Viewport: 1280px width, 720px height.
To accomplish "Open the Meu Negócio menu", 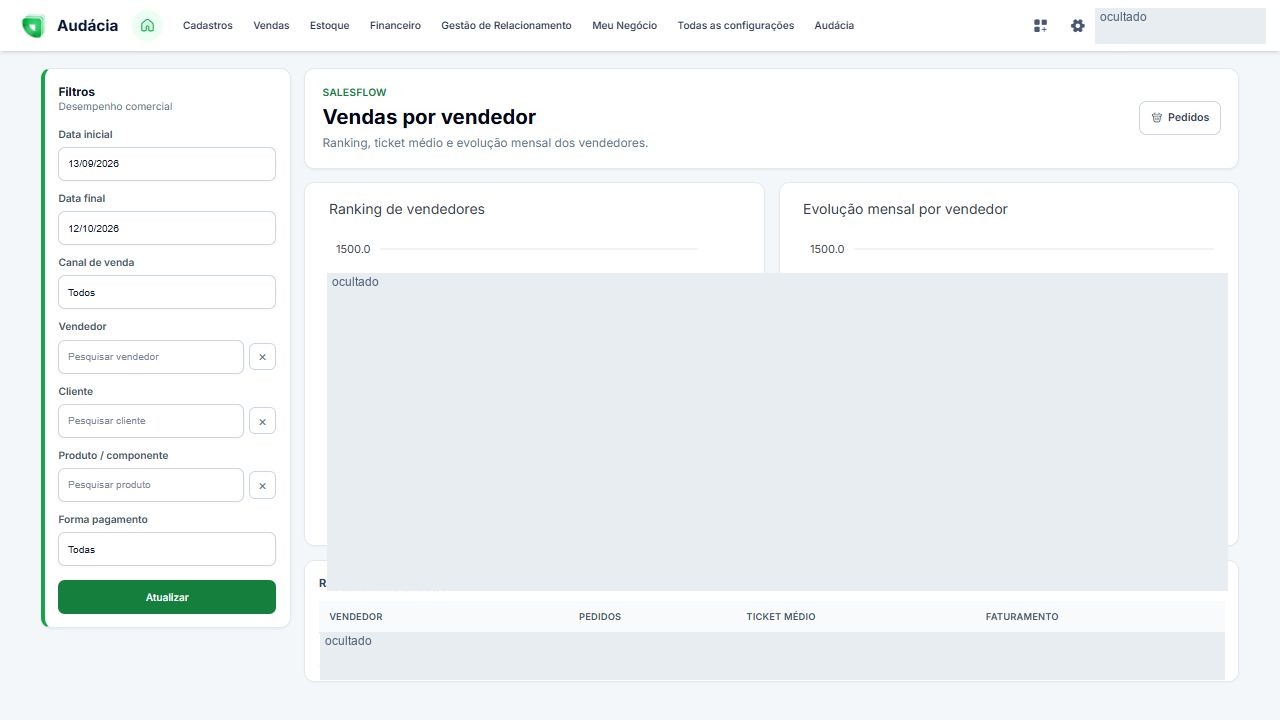I will point(625,26).
